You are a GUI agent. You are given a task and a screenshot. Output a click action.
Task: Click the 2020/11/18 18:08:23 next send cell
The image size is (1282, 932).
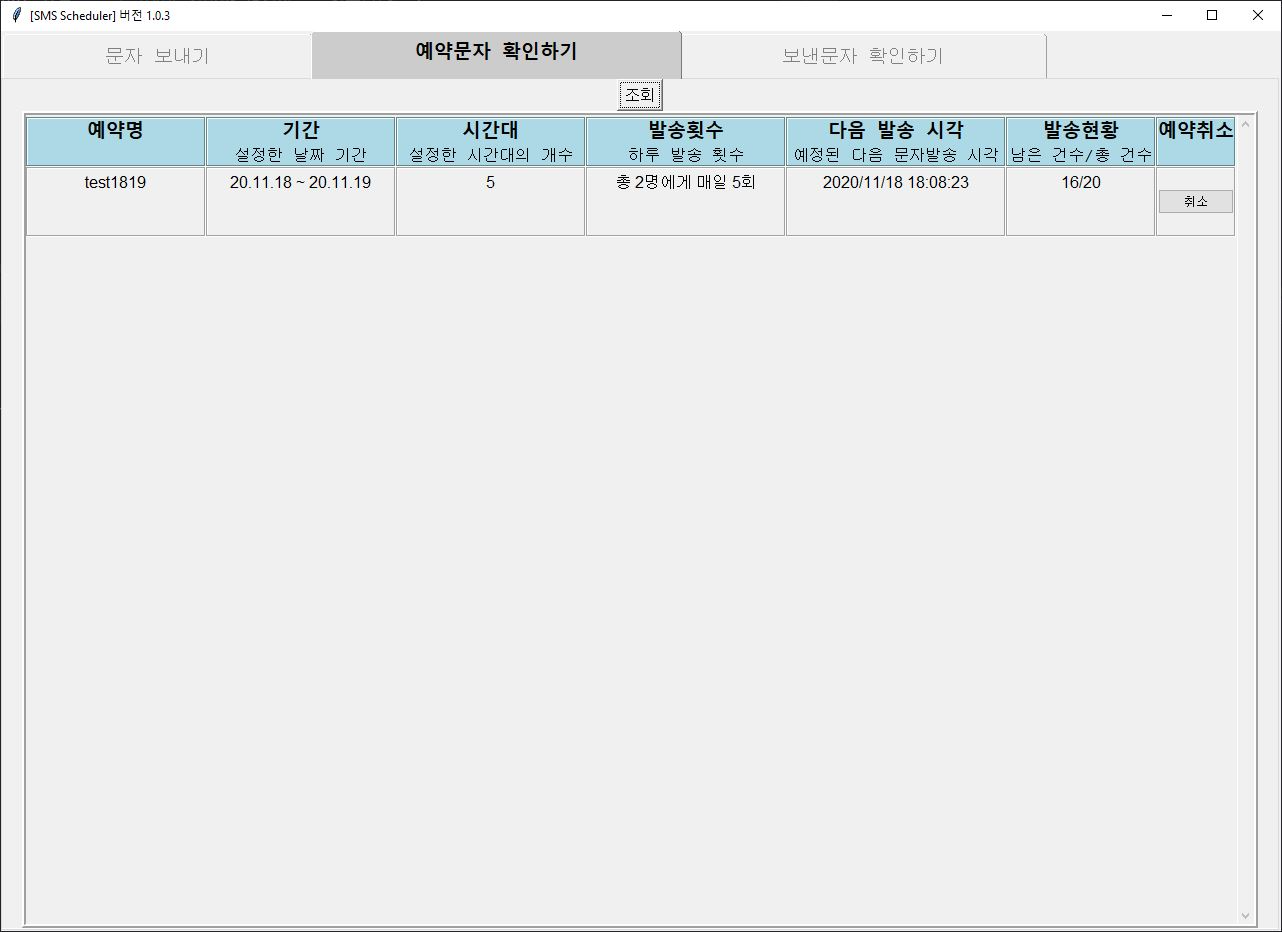(x=895, y=201)
